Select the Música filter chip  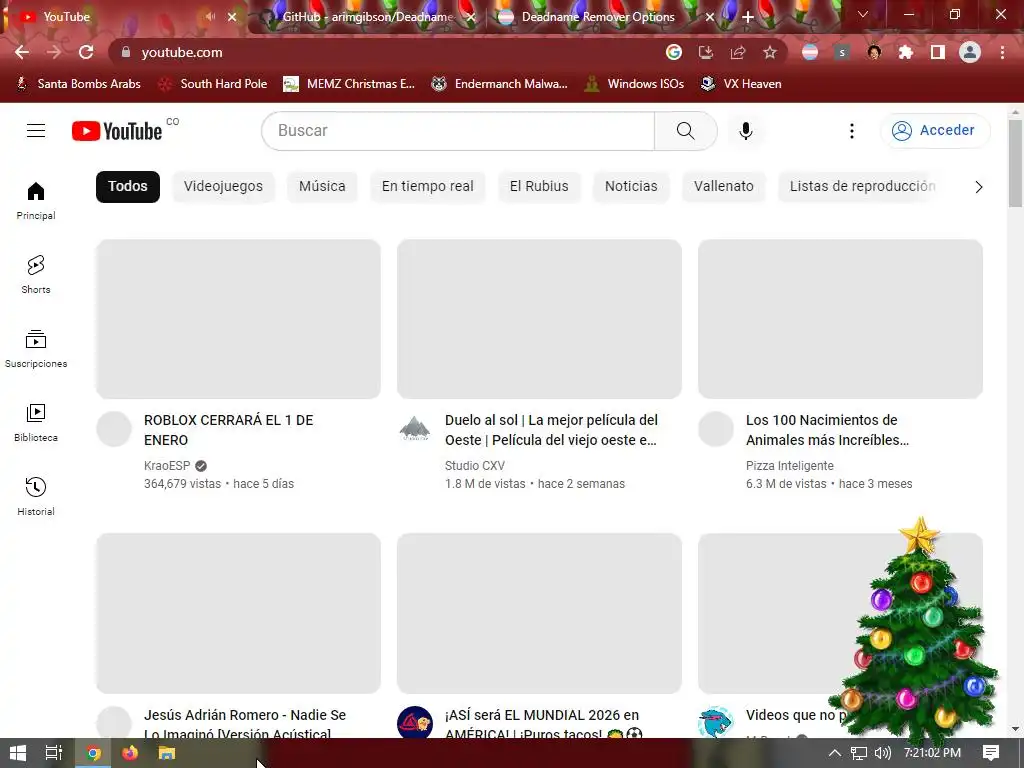tap(322, 187)
